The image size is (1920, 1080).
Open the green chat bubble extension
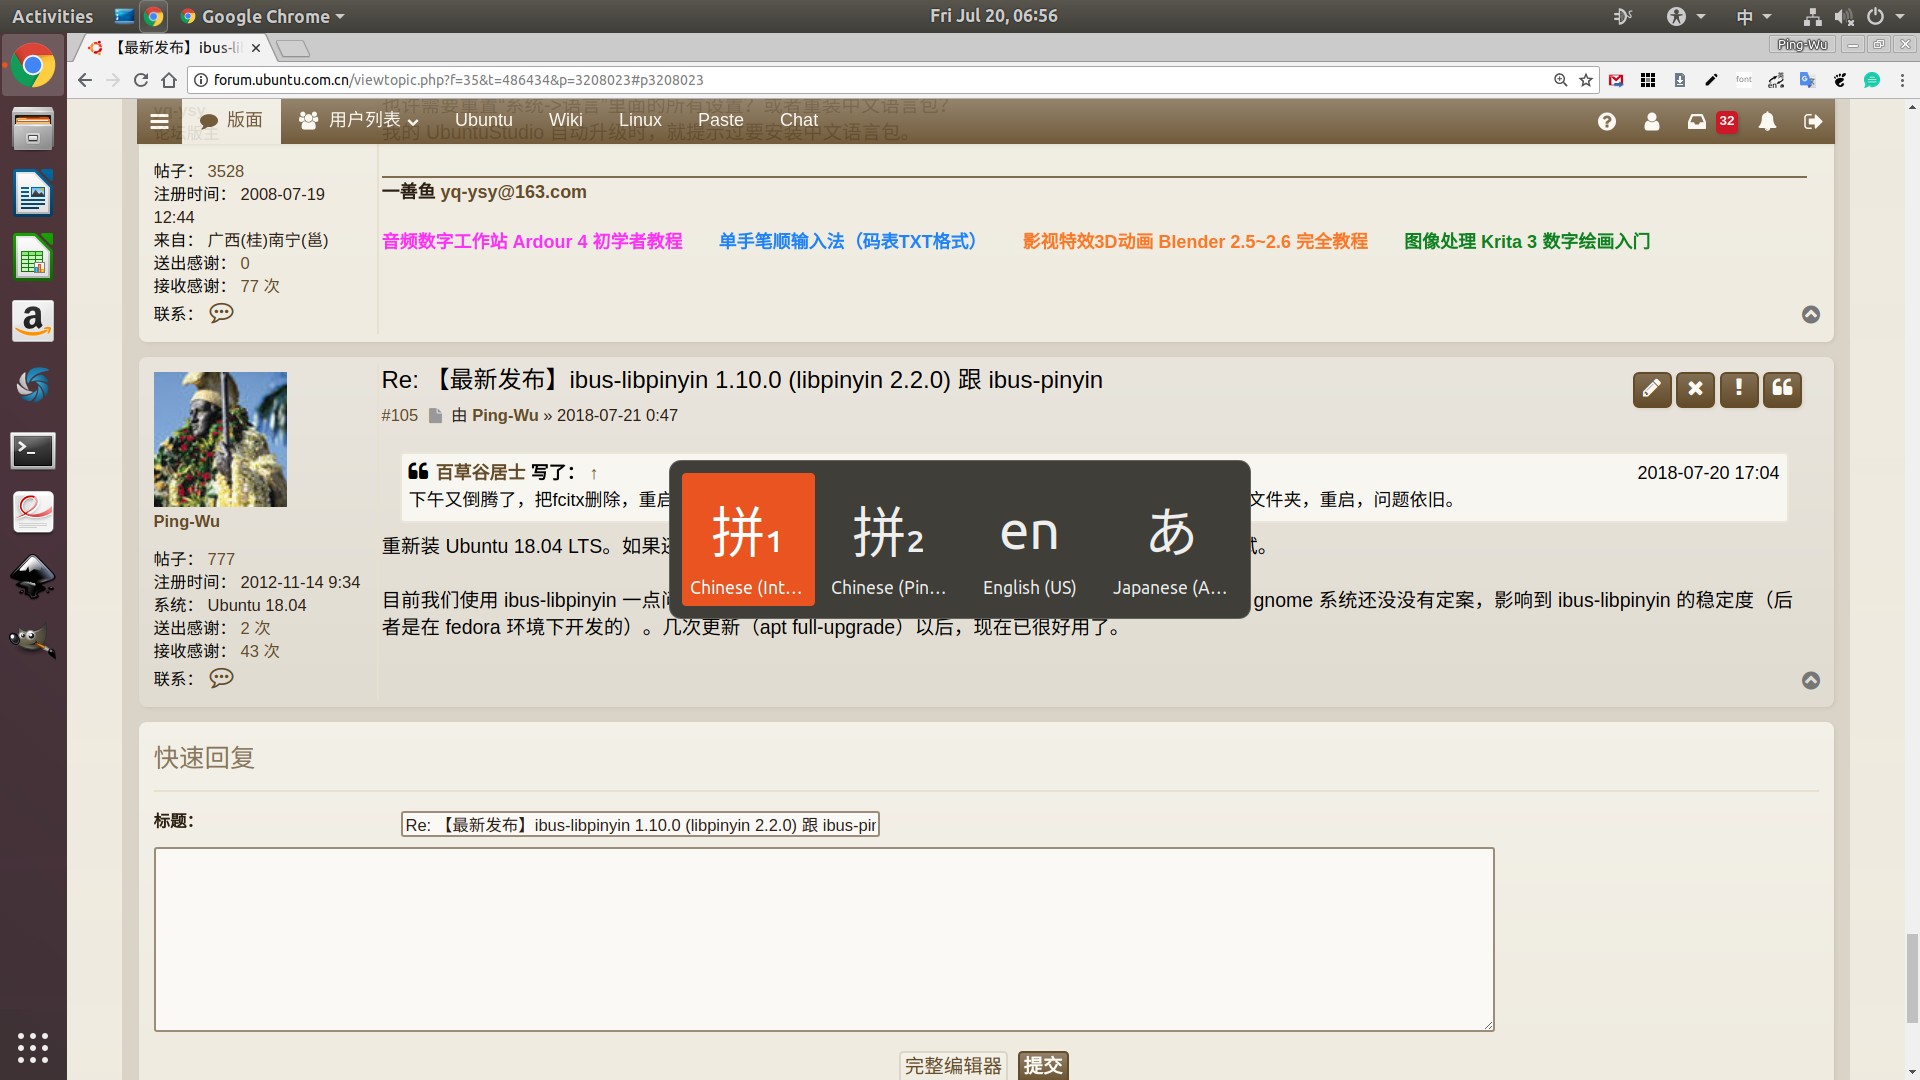coord(1872,80)
